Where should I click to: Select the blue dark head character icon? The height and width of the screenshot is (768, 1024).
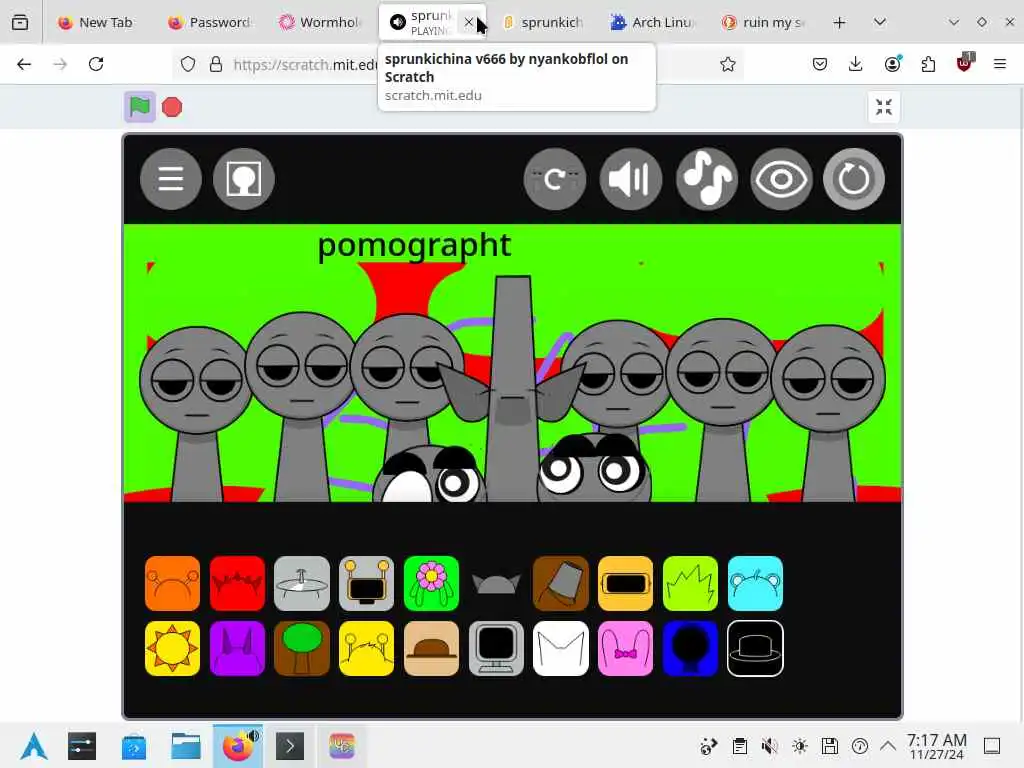click(690, 648)
